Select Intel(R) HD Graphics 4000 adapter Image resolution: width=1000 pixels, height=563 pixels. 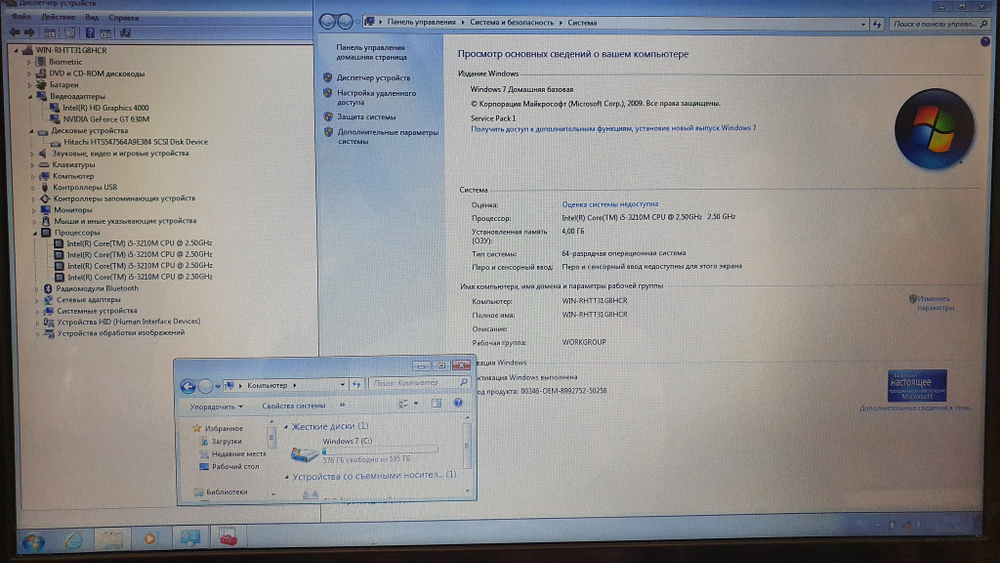[x=105, y=108]
